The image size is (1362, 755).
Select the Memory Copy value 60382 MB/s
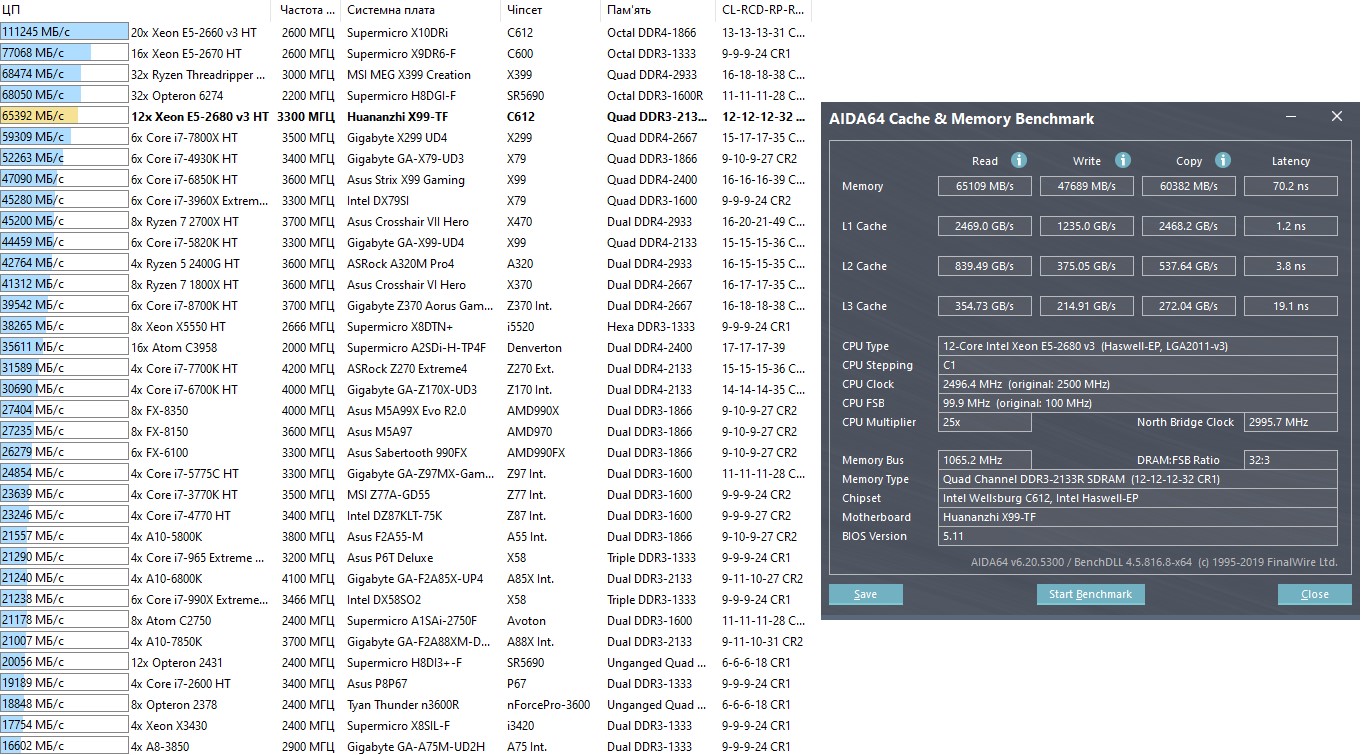tap(1189, 186)
